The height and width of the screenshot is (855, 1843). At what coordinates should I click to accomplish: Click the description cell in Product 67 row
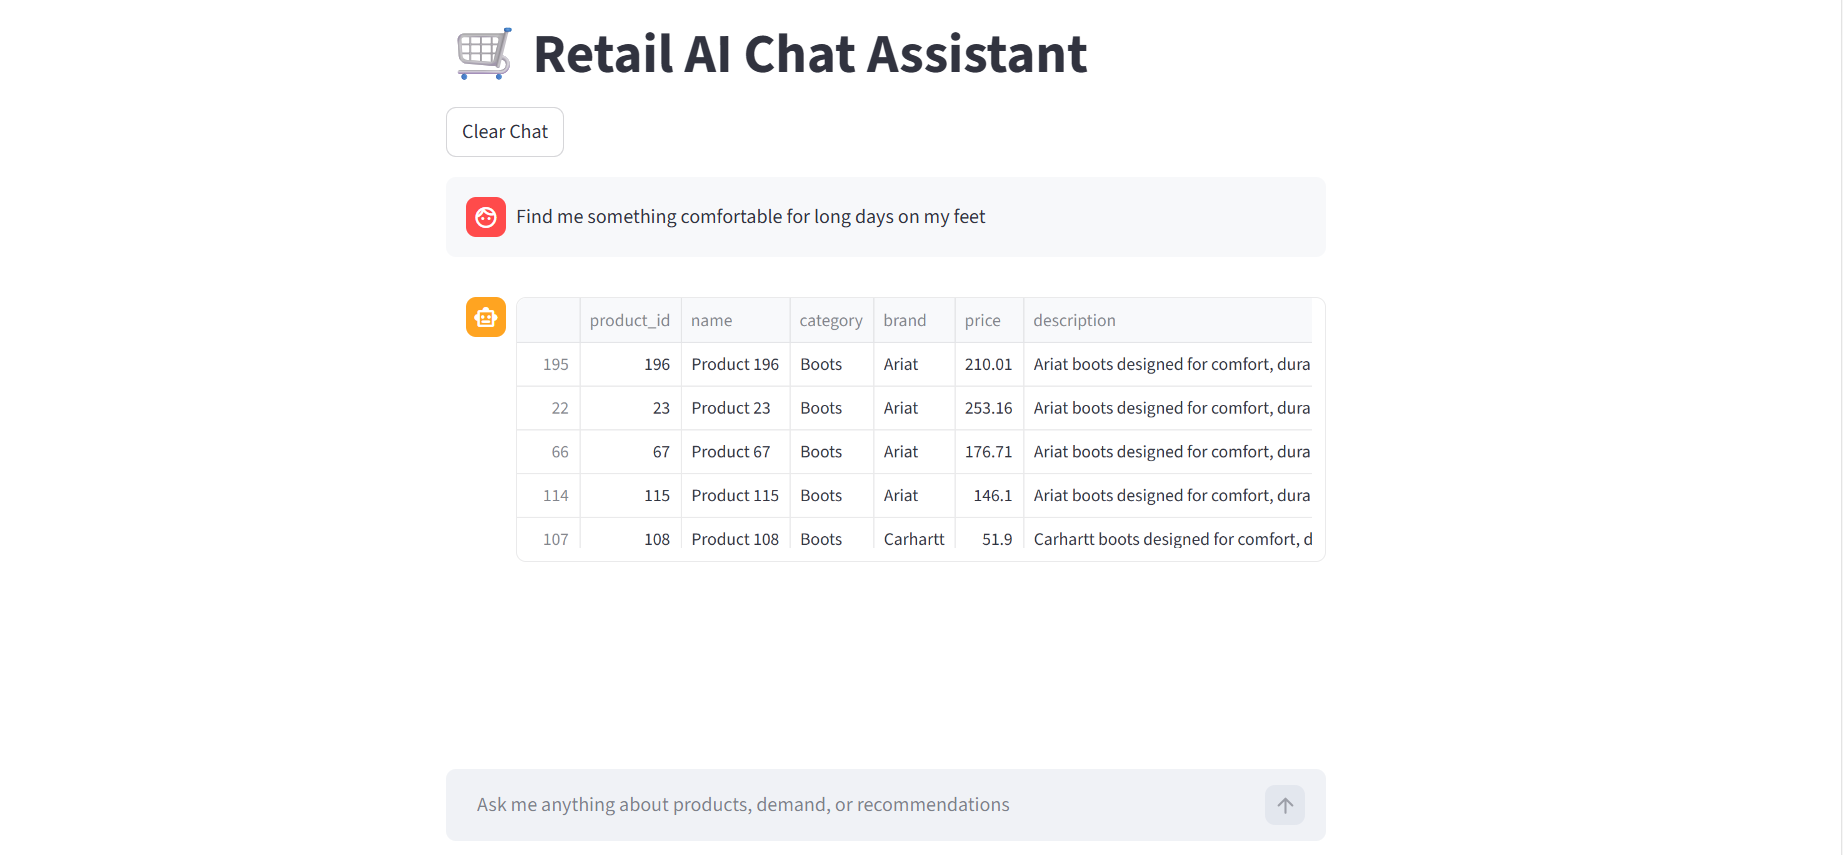[x=1168, y=452]
